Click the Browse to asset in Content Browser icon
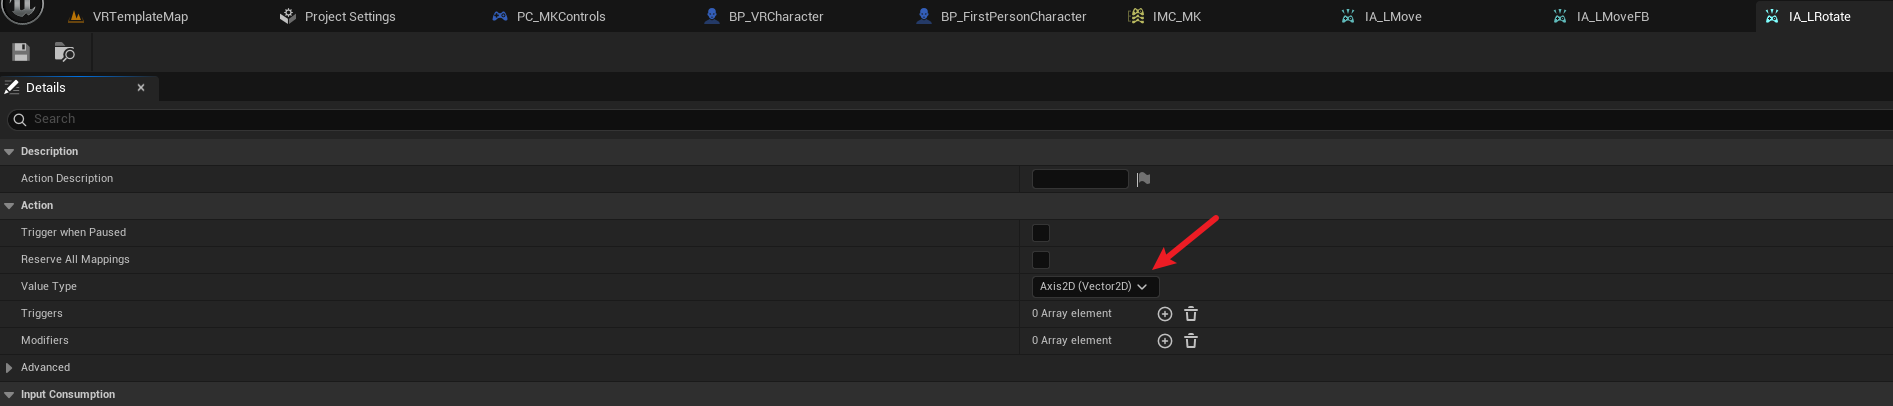Image resolution: width=1893 pixels, height=406 pixels. (x=65, y=52)
